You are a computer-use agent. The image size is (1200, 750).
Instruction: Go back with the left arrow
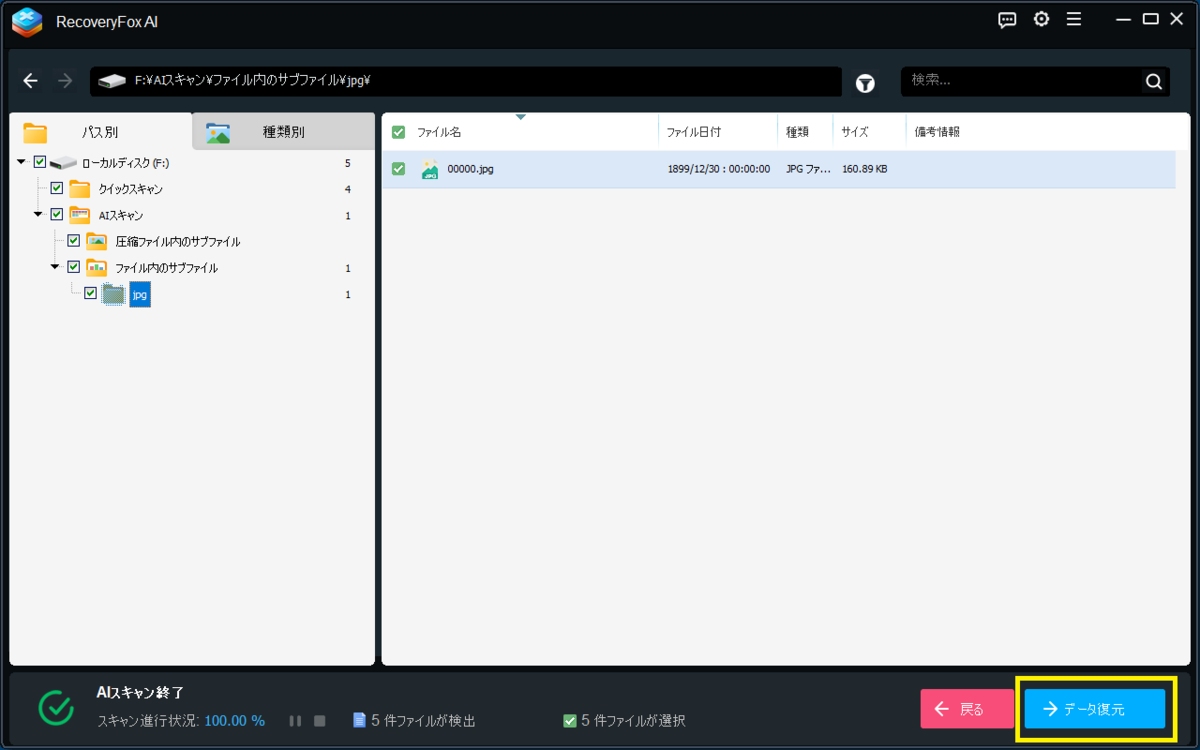coord(31,81)
